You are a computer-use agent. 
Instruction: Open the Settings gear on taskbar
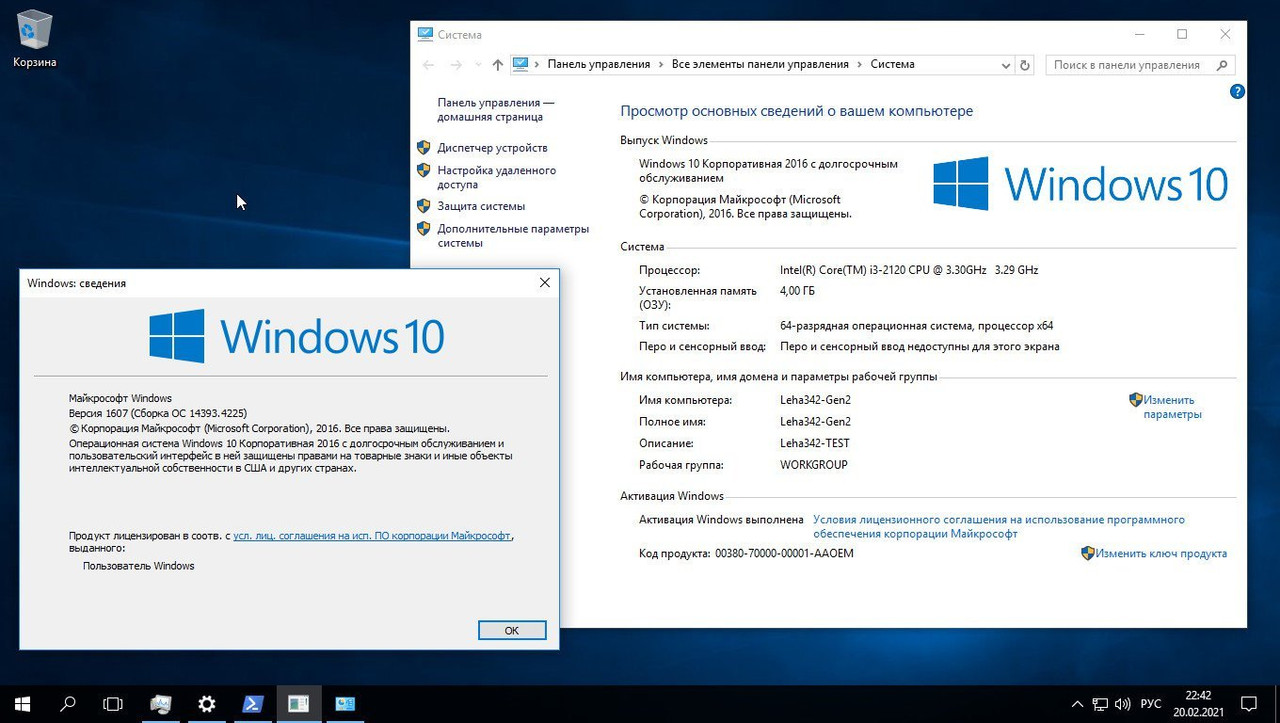click(206, 704)
